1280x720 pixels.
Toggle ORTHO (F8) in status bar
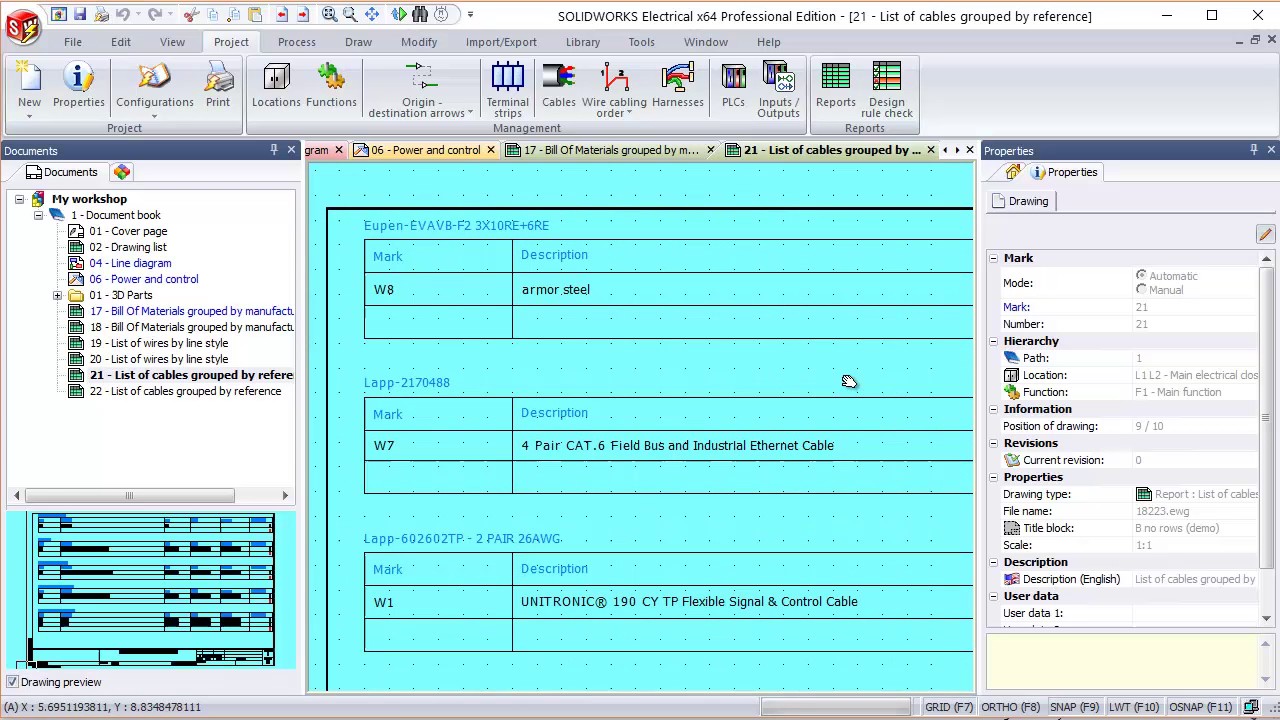(x=1011, y=707)
